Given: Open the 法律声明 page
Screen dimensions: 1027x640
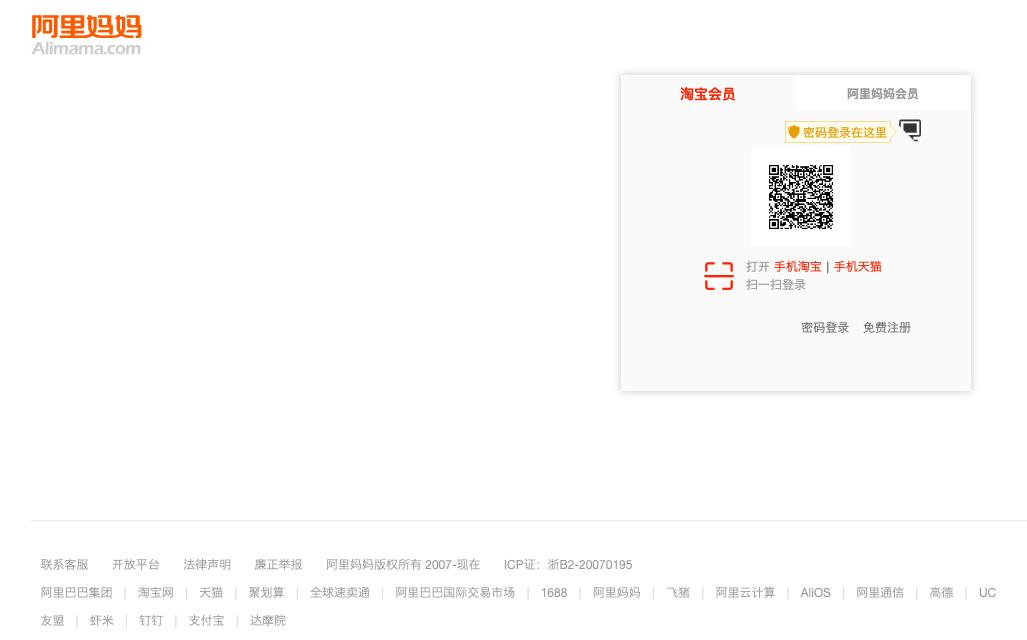Looking at the screenshot, I should coord(206,564).
